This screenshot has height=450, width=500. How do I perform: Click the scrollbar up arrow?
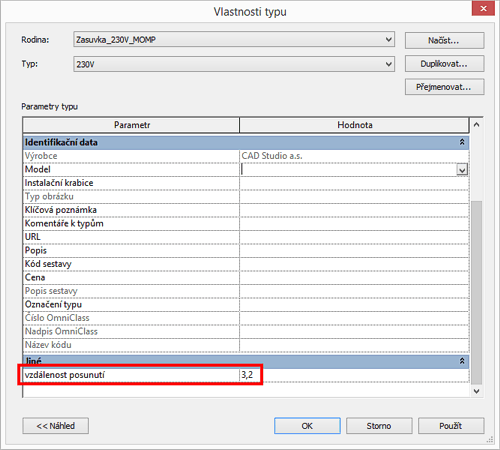click(477, 125)
